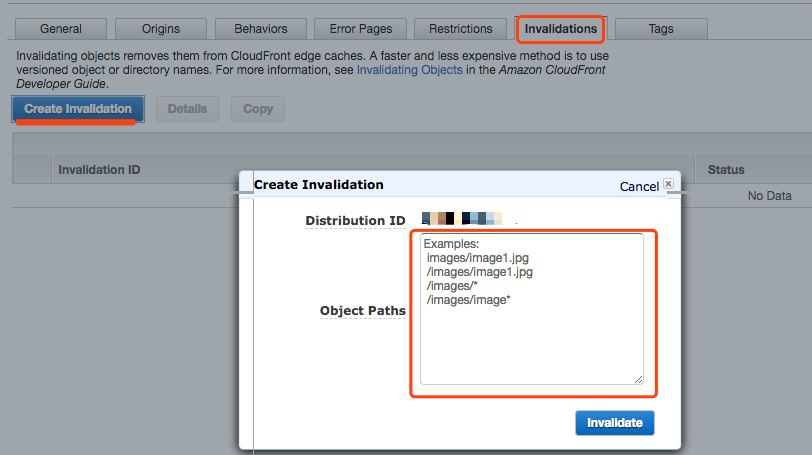The image size is (812, 455).
Task: Close the Create Invalidation dialog with X icon
Action: (668, 184)
